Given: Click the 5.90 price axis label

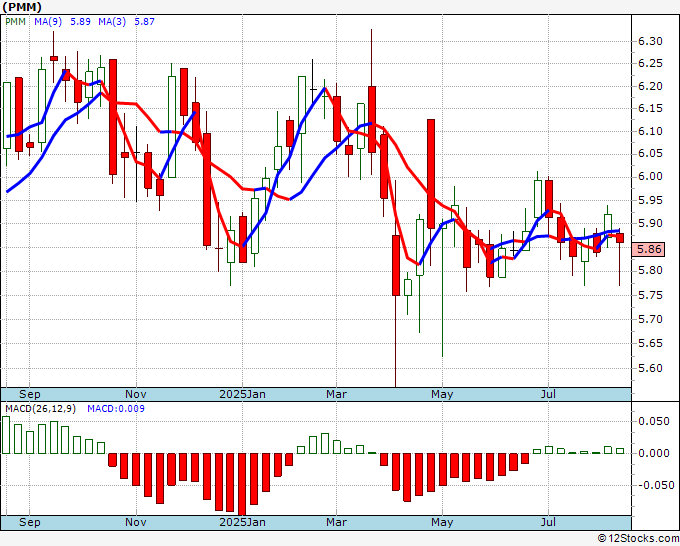Looking at the screenshot, I should [650, 223].
